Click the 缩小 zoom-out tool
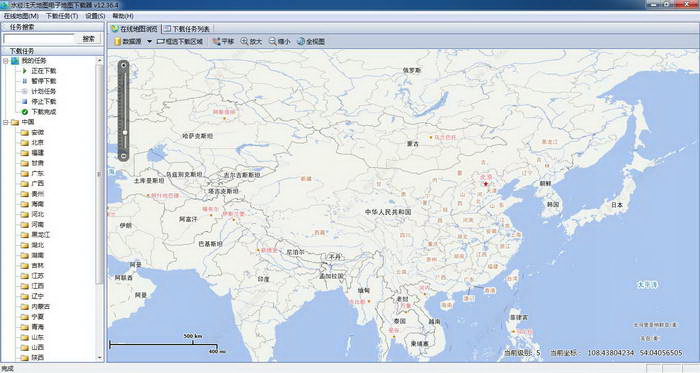 click(x=279, y=41)
